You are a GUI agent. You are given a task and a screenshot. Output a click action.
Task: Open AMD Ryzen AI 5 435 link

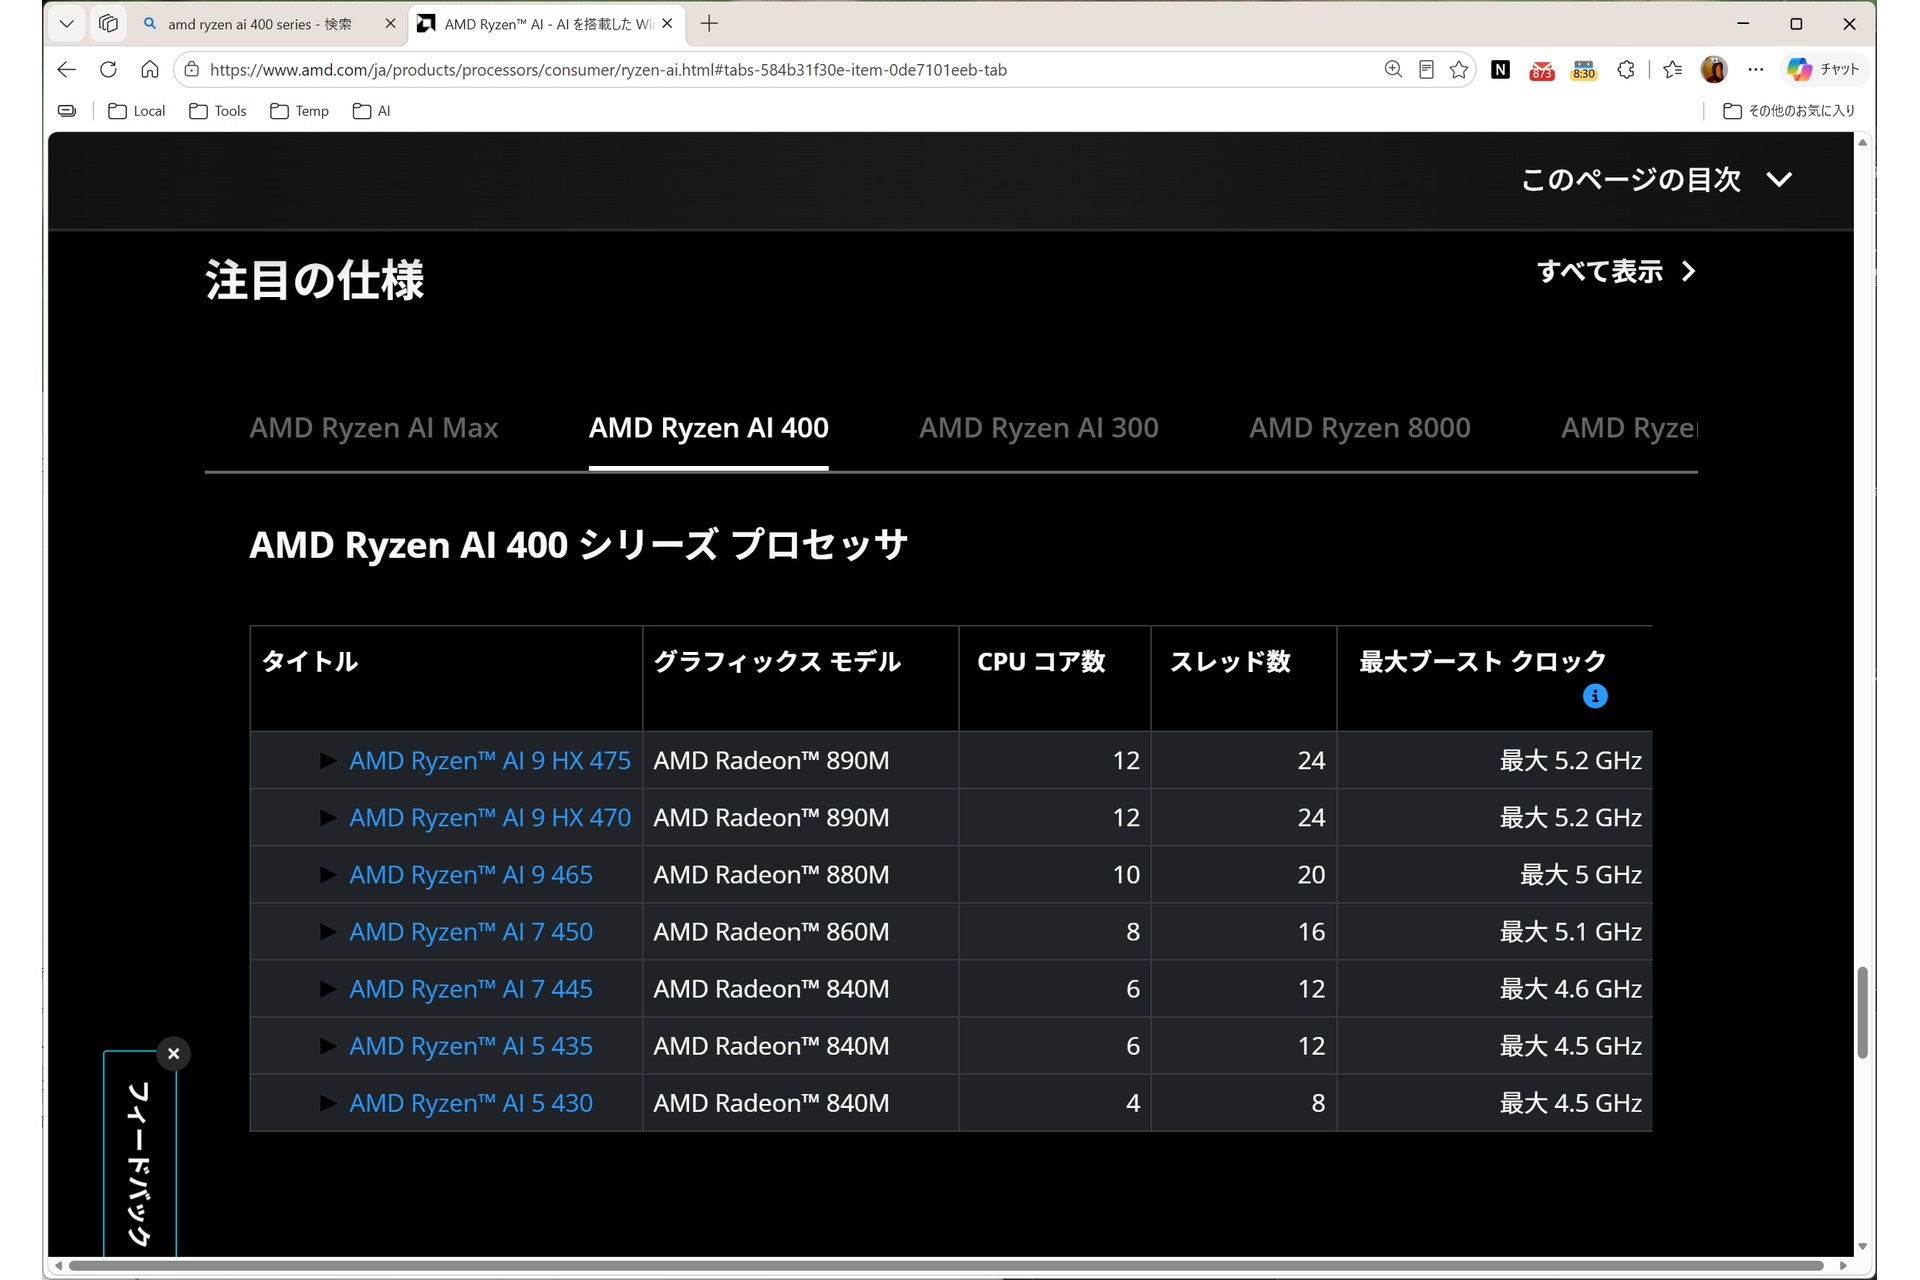[471, 1046]
